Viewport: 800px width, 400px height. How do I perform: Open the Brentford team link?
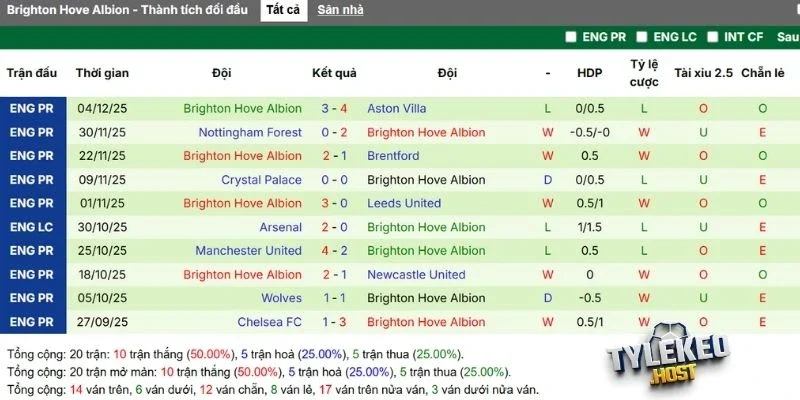(393, 156)
